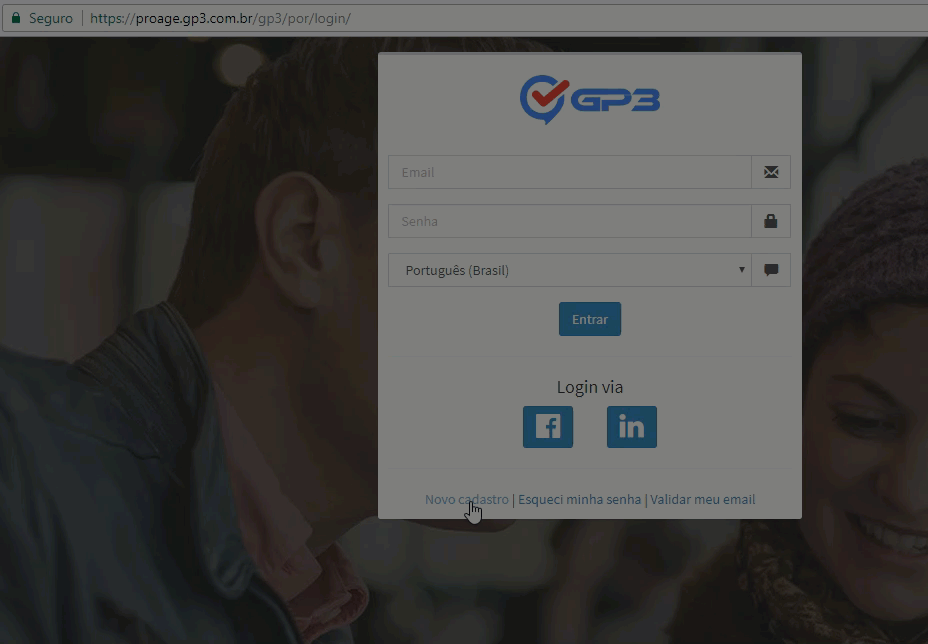Focus the Email input field

pyautogui.click(x=569, y=172)
